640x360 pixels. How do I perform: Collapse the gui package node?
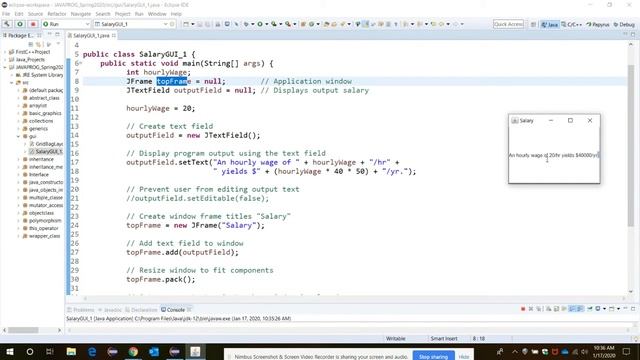coord(18,136)
